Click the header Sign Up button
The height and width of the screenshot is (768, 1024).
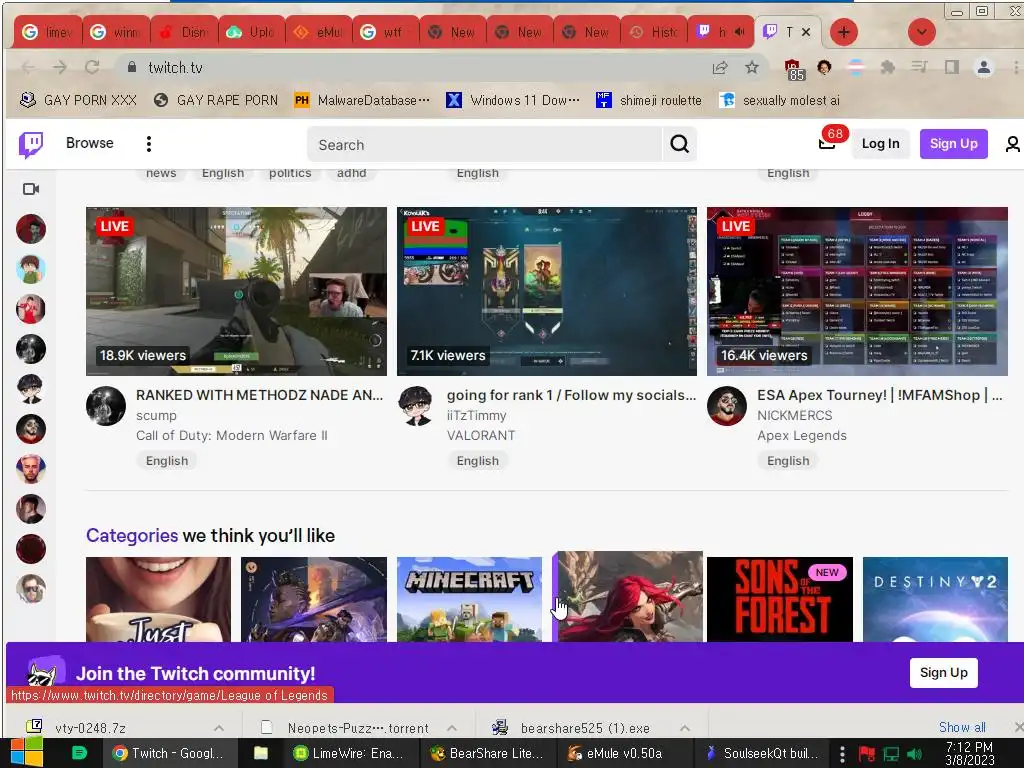tap(953, 144)
